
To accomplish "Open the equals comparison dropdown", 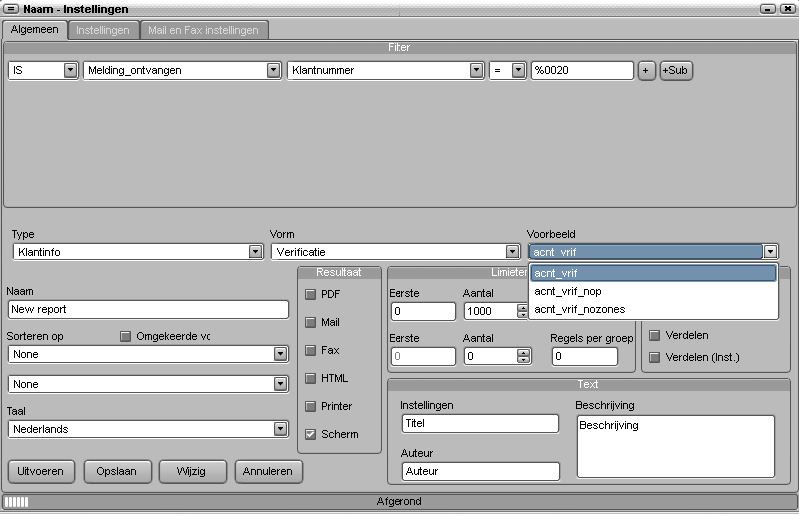I will 518,70.
